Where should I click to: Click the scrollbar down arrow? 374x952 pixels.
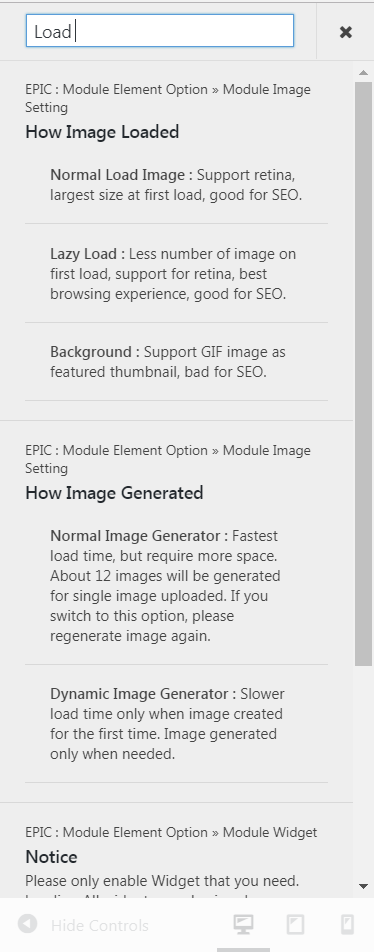363,886
